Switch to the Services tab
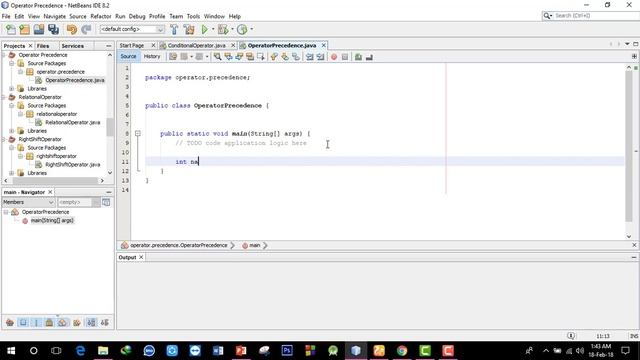 pos(73,46)
